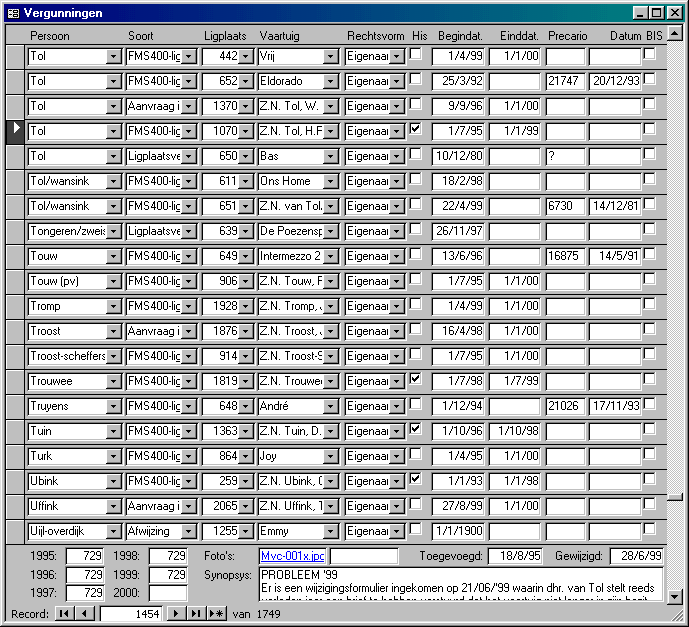Click Begindat. value 1/1/1900
Screen dimensions: 689x627
coord(457,532)
